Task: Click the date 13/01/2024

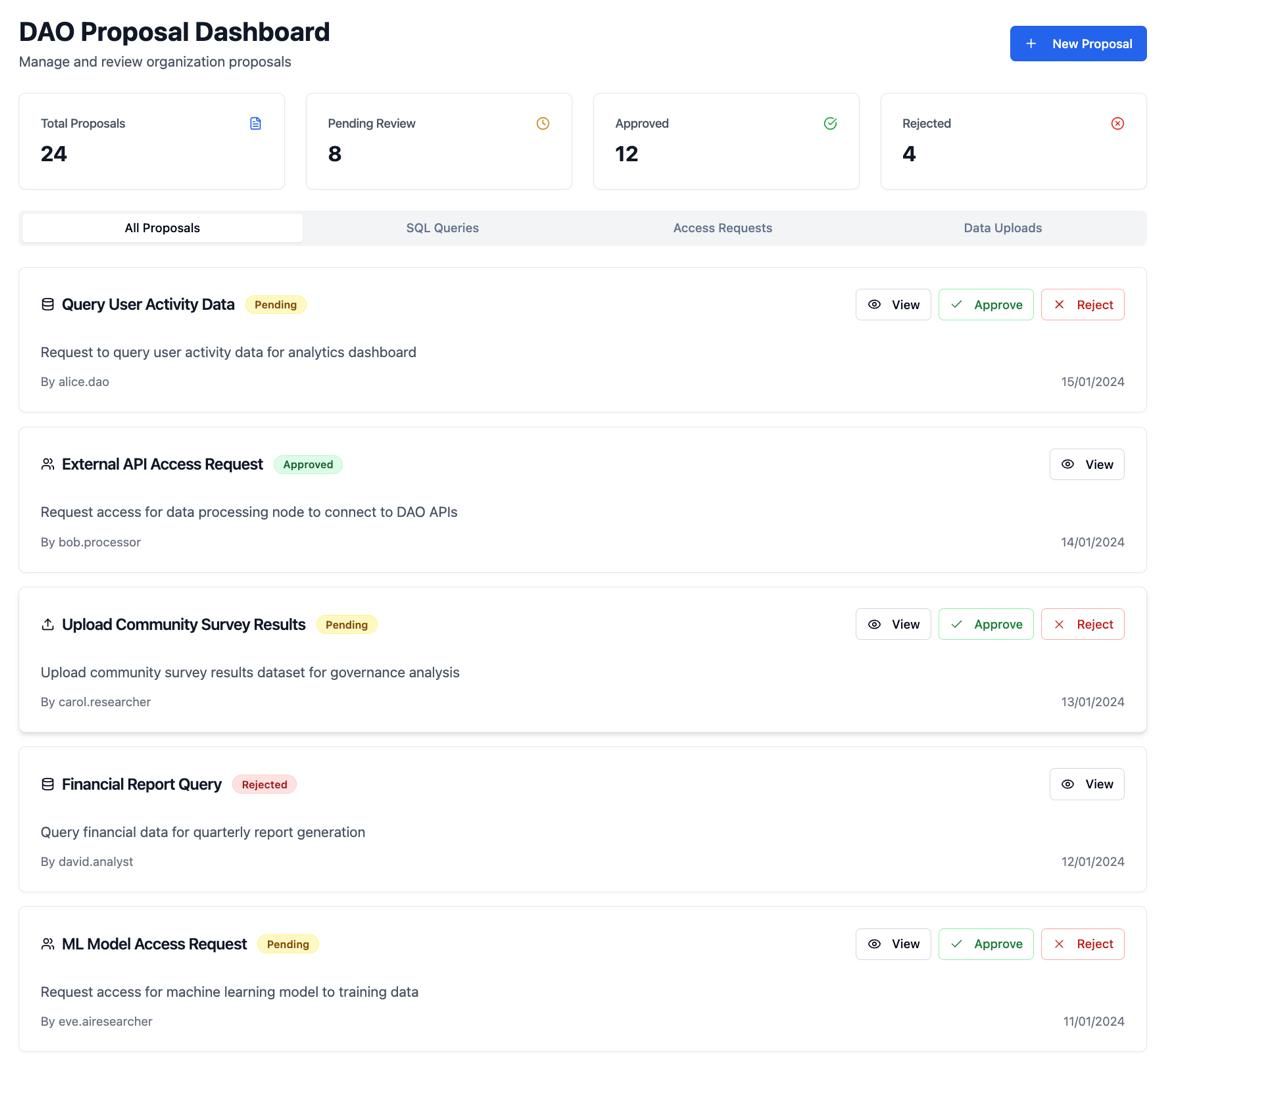Action: (1093, 702)
